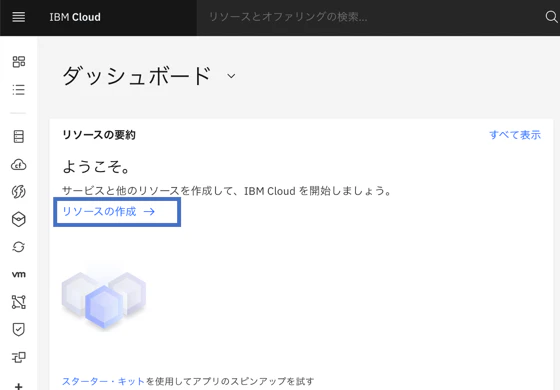Click the plus icon at sidebar bottom
The width and height of the screenshot is (560, 390).
click(19, 386)
